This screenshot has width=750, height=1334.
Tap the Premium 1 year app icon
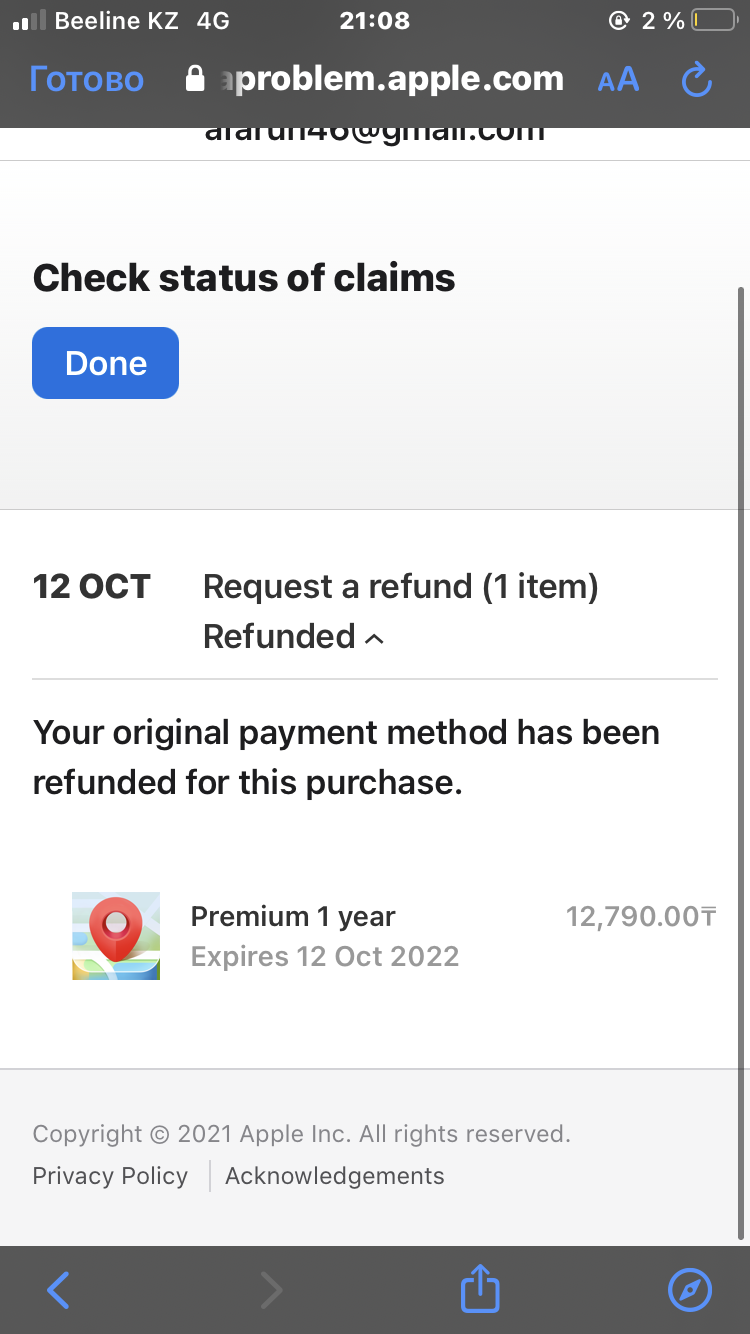click(116, 936)
